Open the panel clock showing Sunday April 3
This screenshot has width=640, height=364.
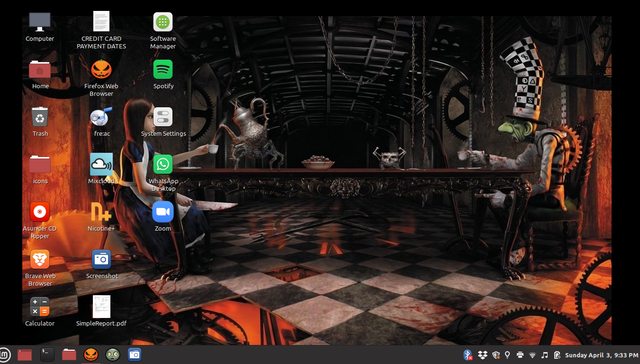coord(602,355)
